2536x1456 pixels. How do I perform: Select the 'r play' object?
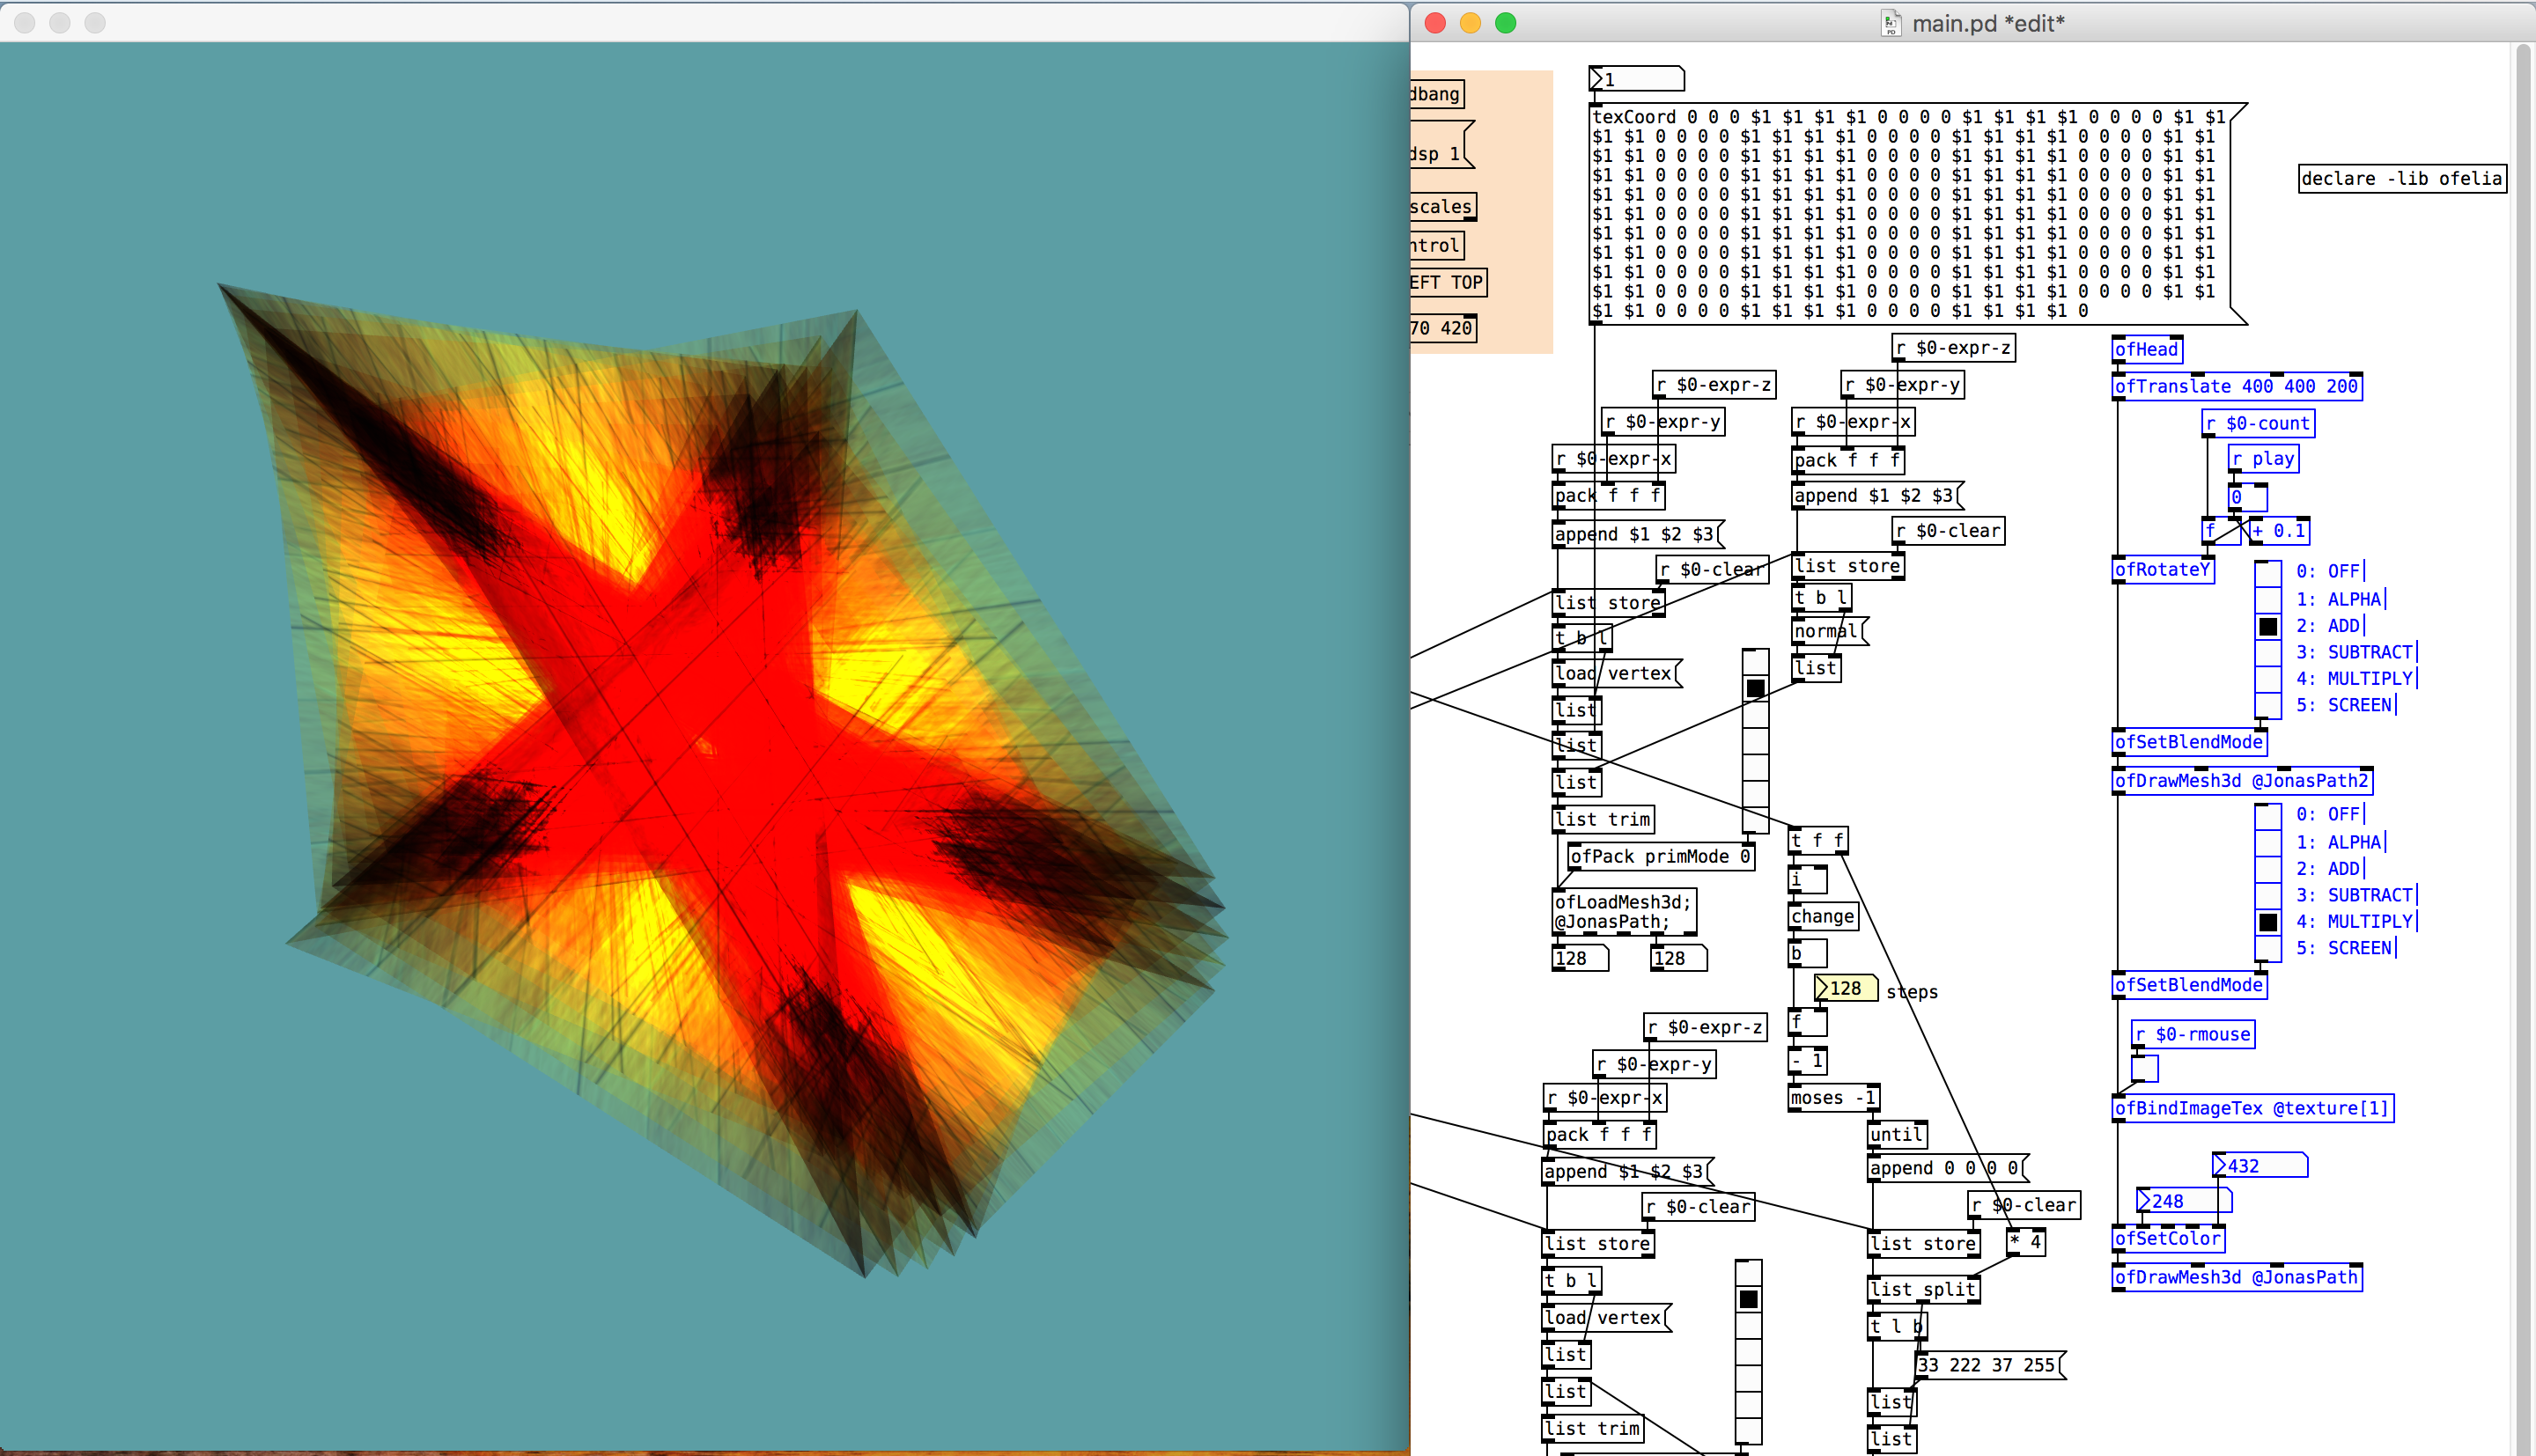pyautogui.click(x=2264, y=459)
